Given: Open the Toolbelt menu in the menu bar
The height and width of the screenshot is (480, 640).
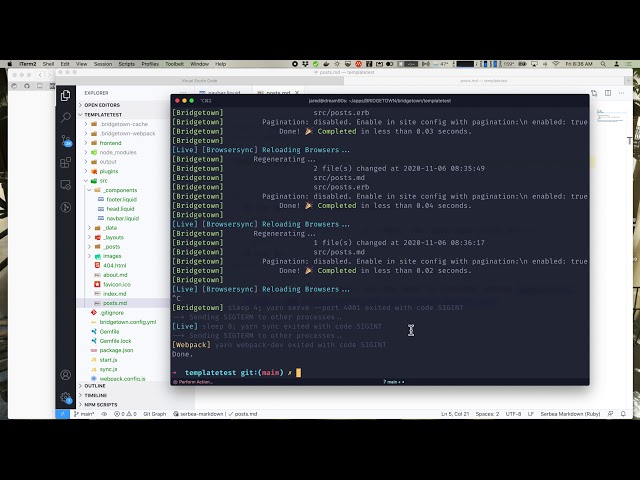Looking at the screenshot, I should 174,64.
